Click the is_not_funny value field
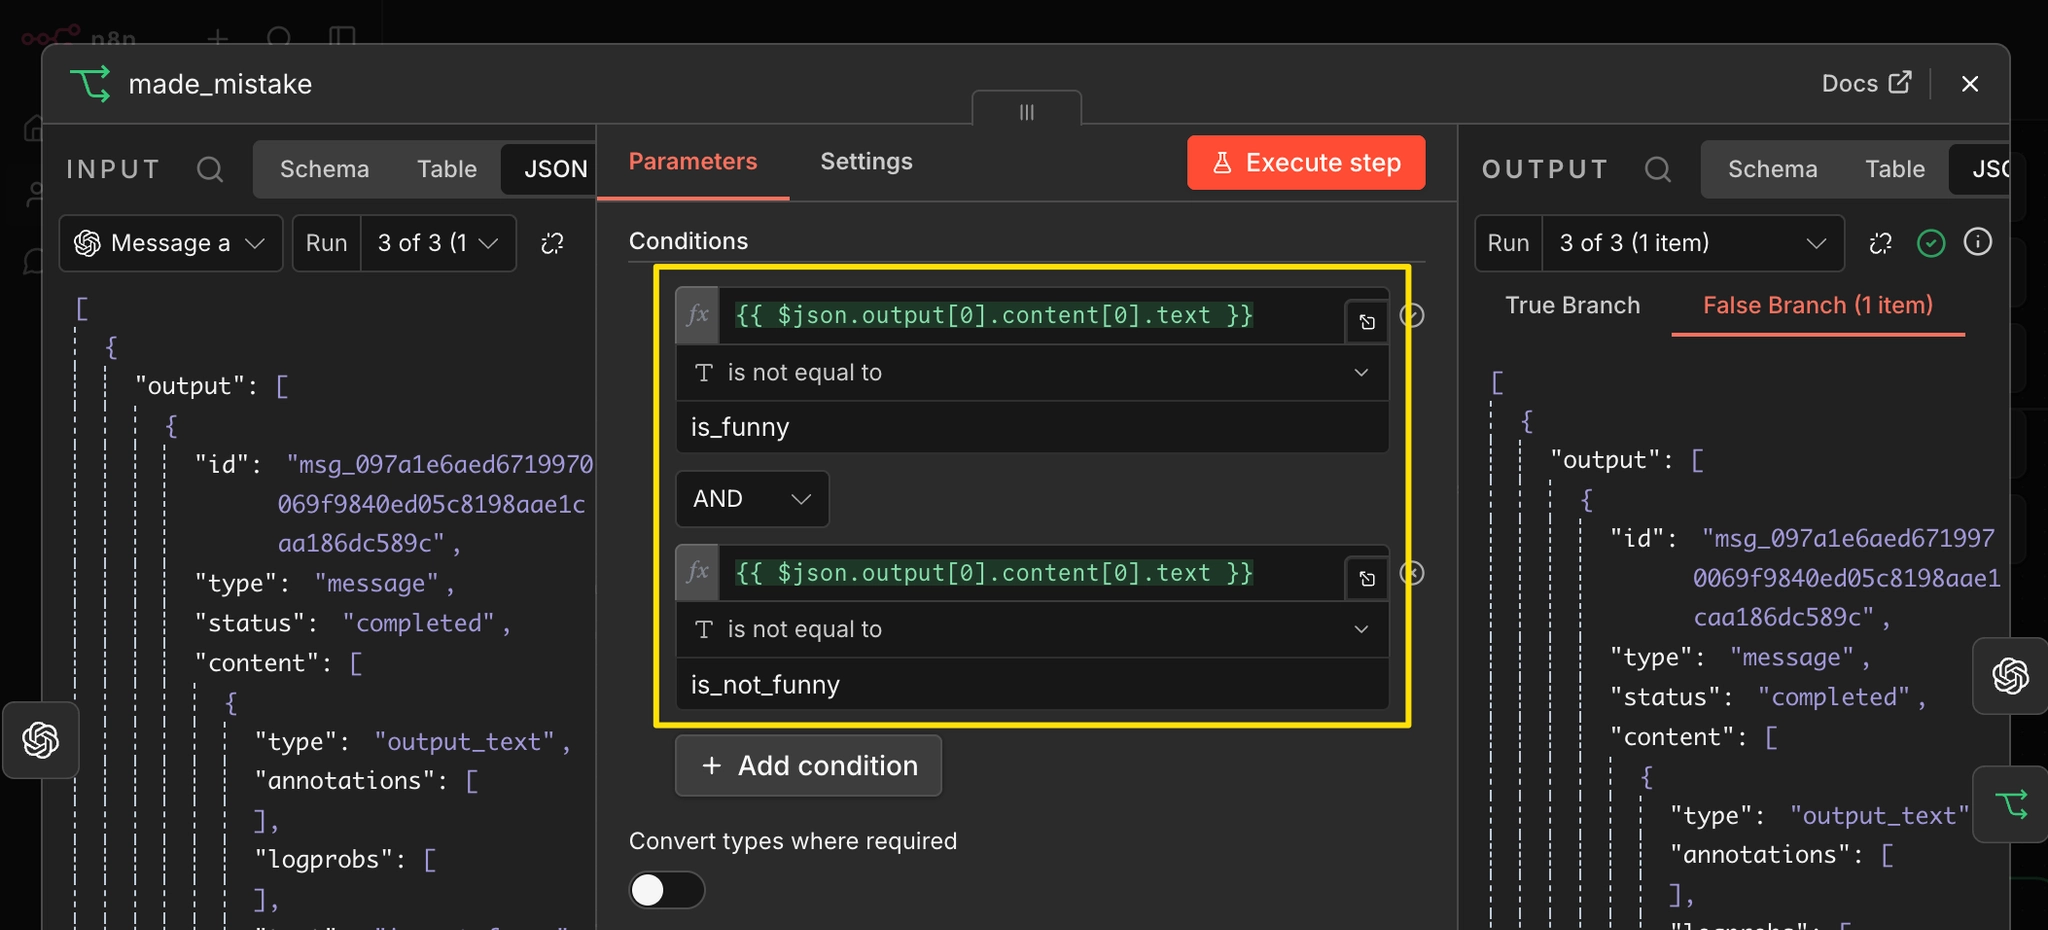The image size is (2048, 930). [1033, 685]
